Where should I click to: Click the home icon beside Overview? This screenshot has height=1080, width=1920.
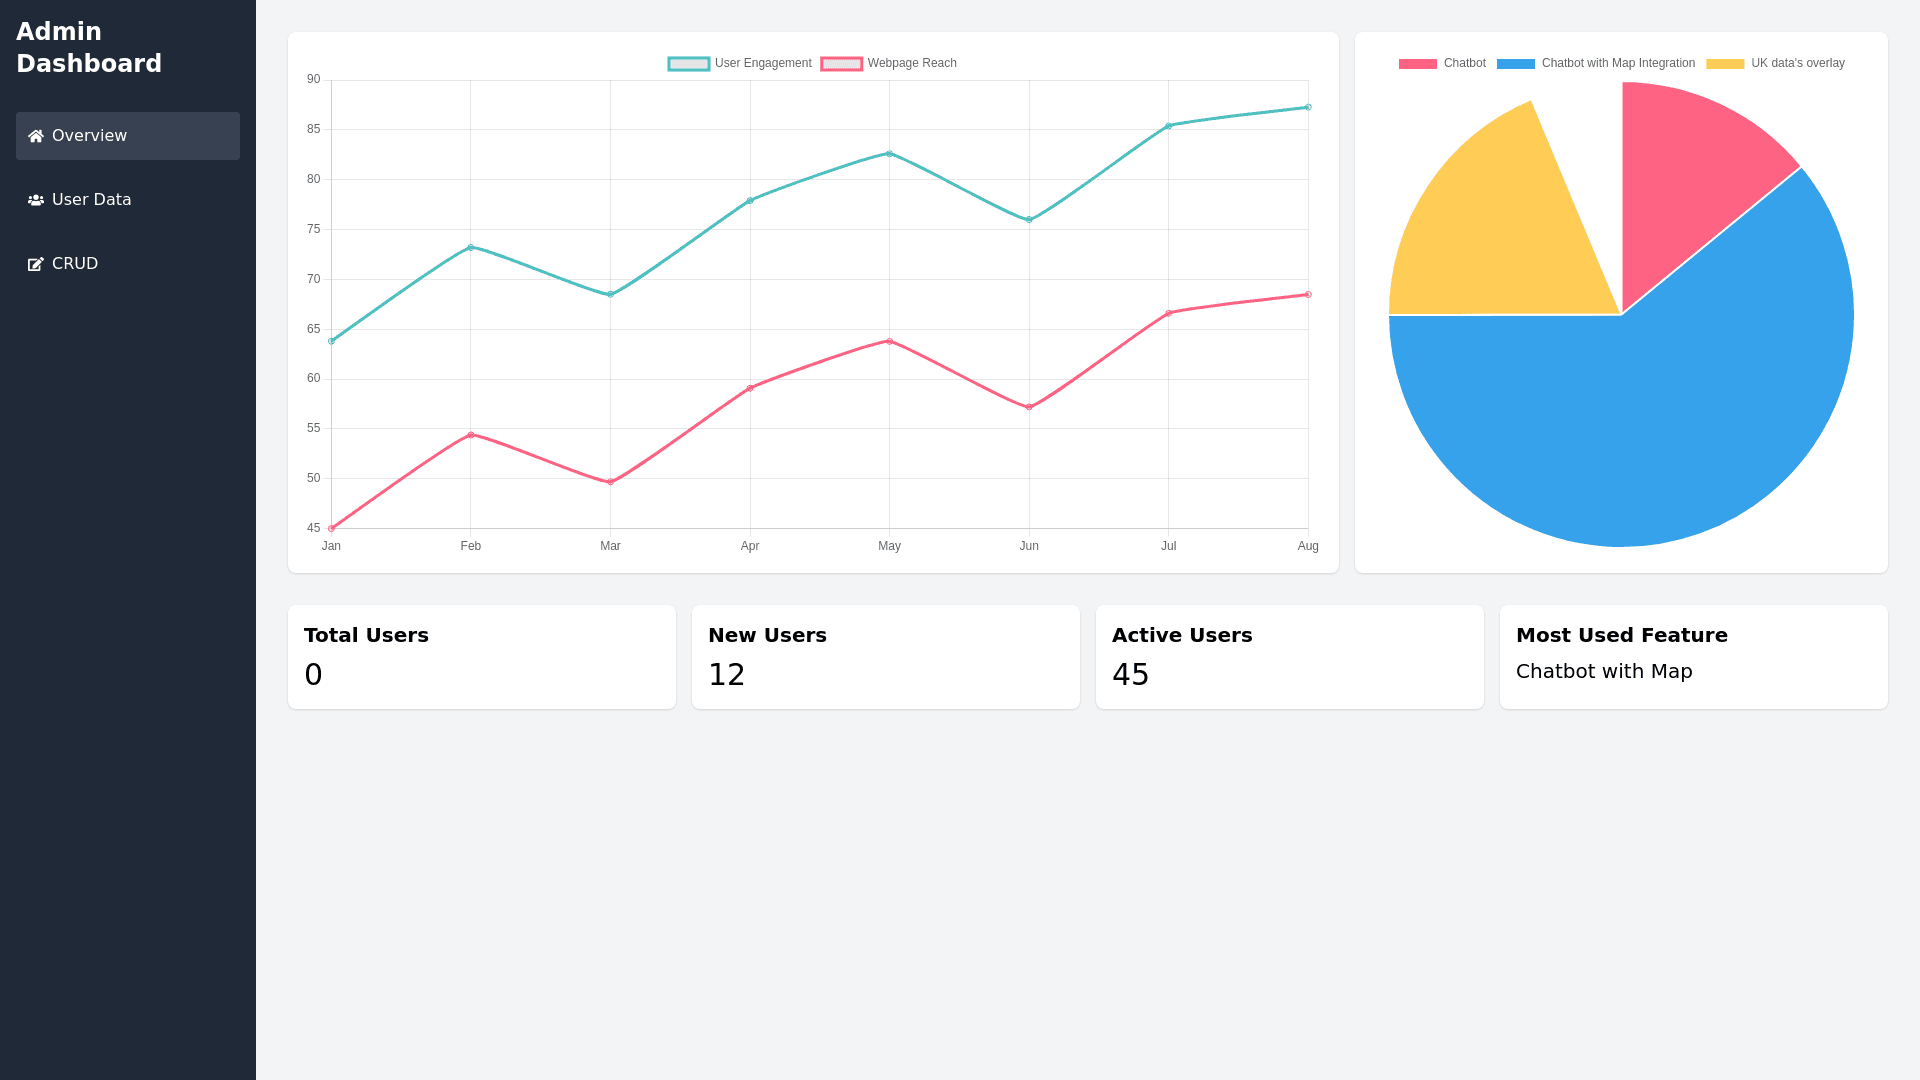coord(36,136)
